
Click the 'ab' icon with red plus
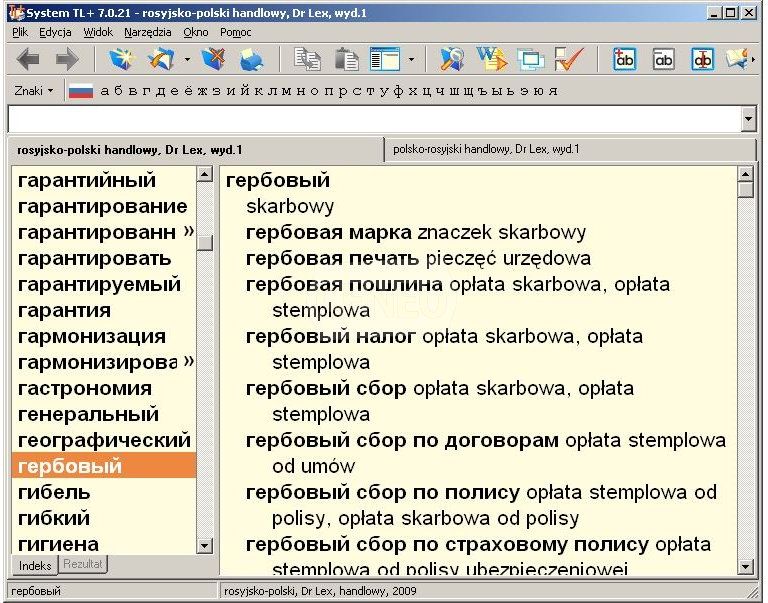624,60
